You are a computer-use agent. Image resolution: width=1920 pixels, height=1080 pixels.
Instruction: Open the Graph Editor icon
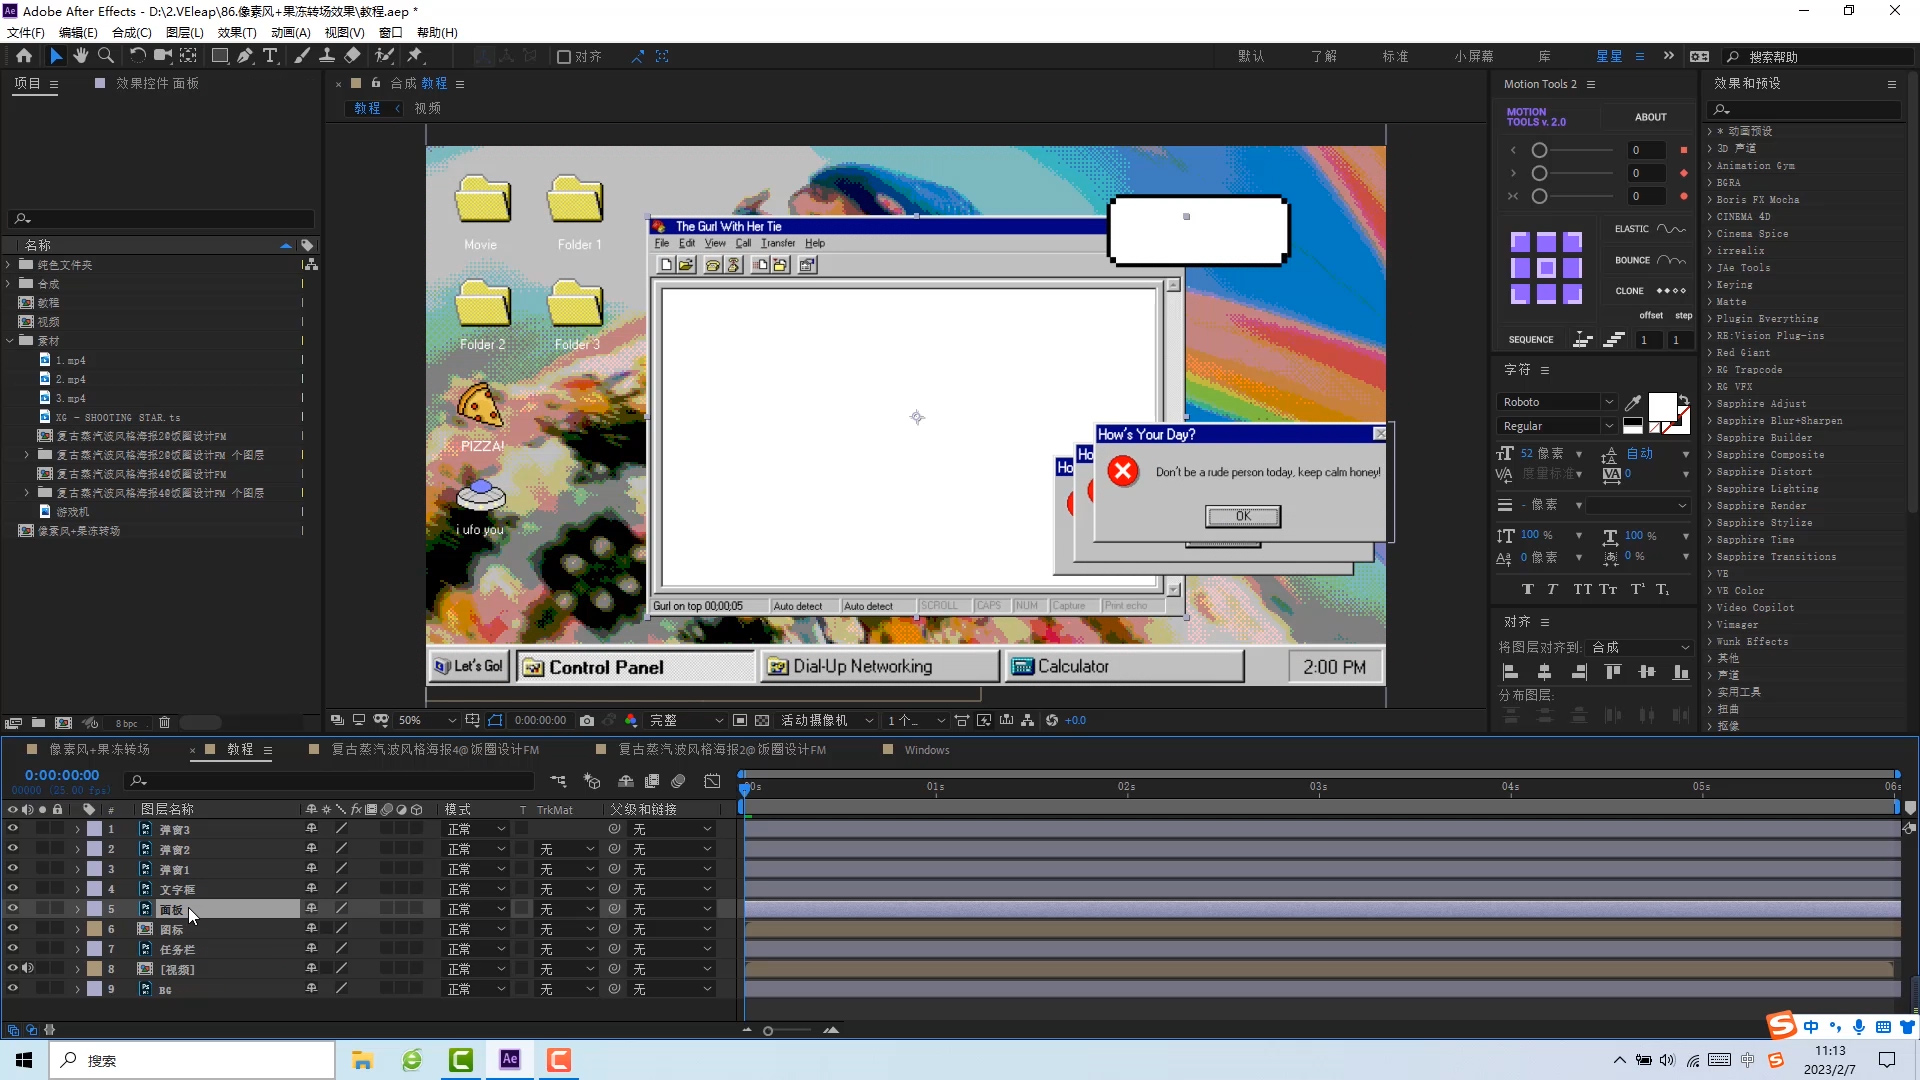point(712,781)
